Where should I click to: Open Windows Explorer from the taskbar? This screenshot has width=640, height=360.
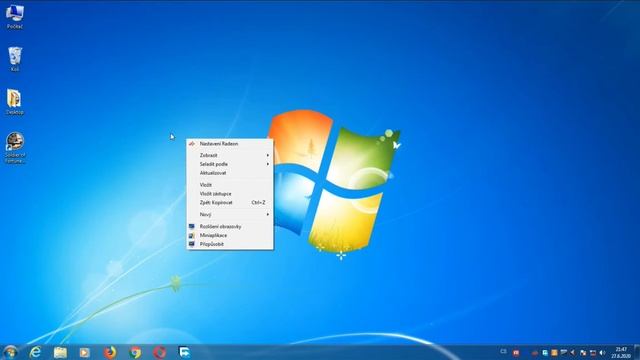pos(60,352)
